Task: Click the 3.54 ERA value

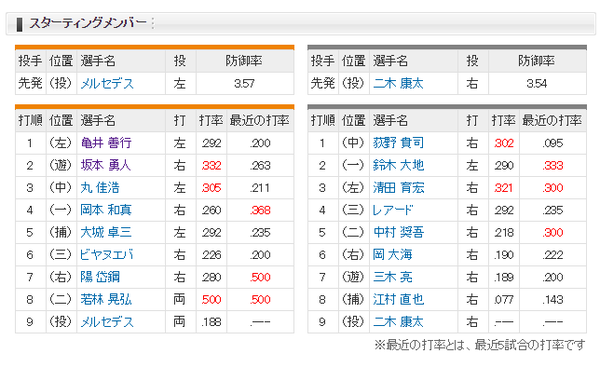Action: (537, 83)
